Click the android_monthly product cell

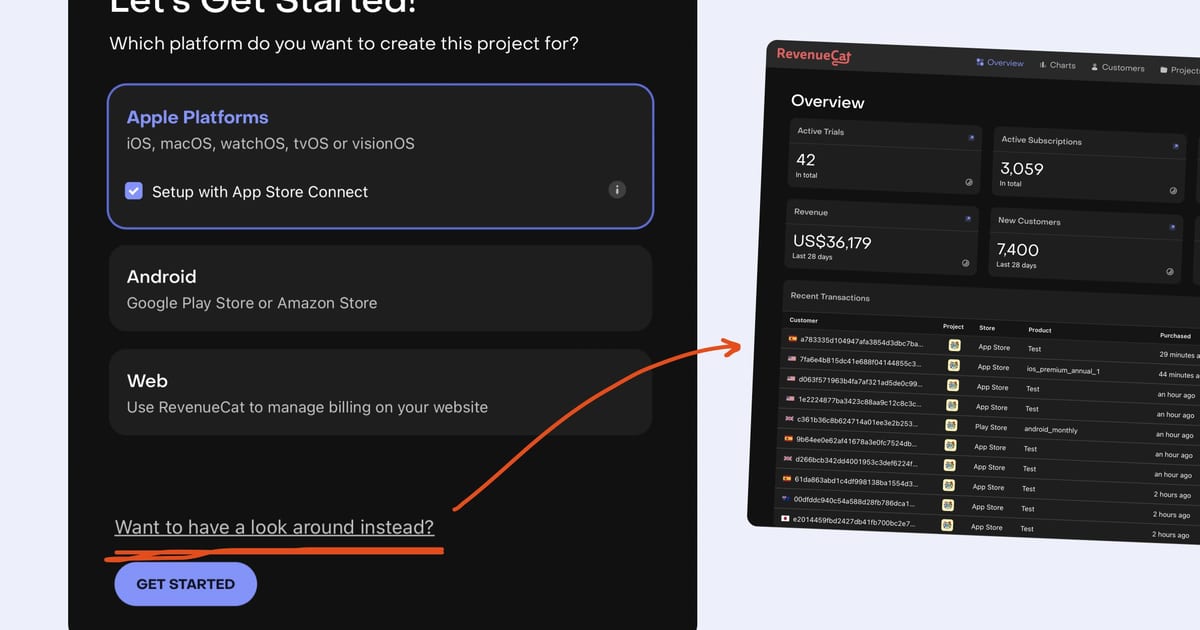tap(1050, 429)
